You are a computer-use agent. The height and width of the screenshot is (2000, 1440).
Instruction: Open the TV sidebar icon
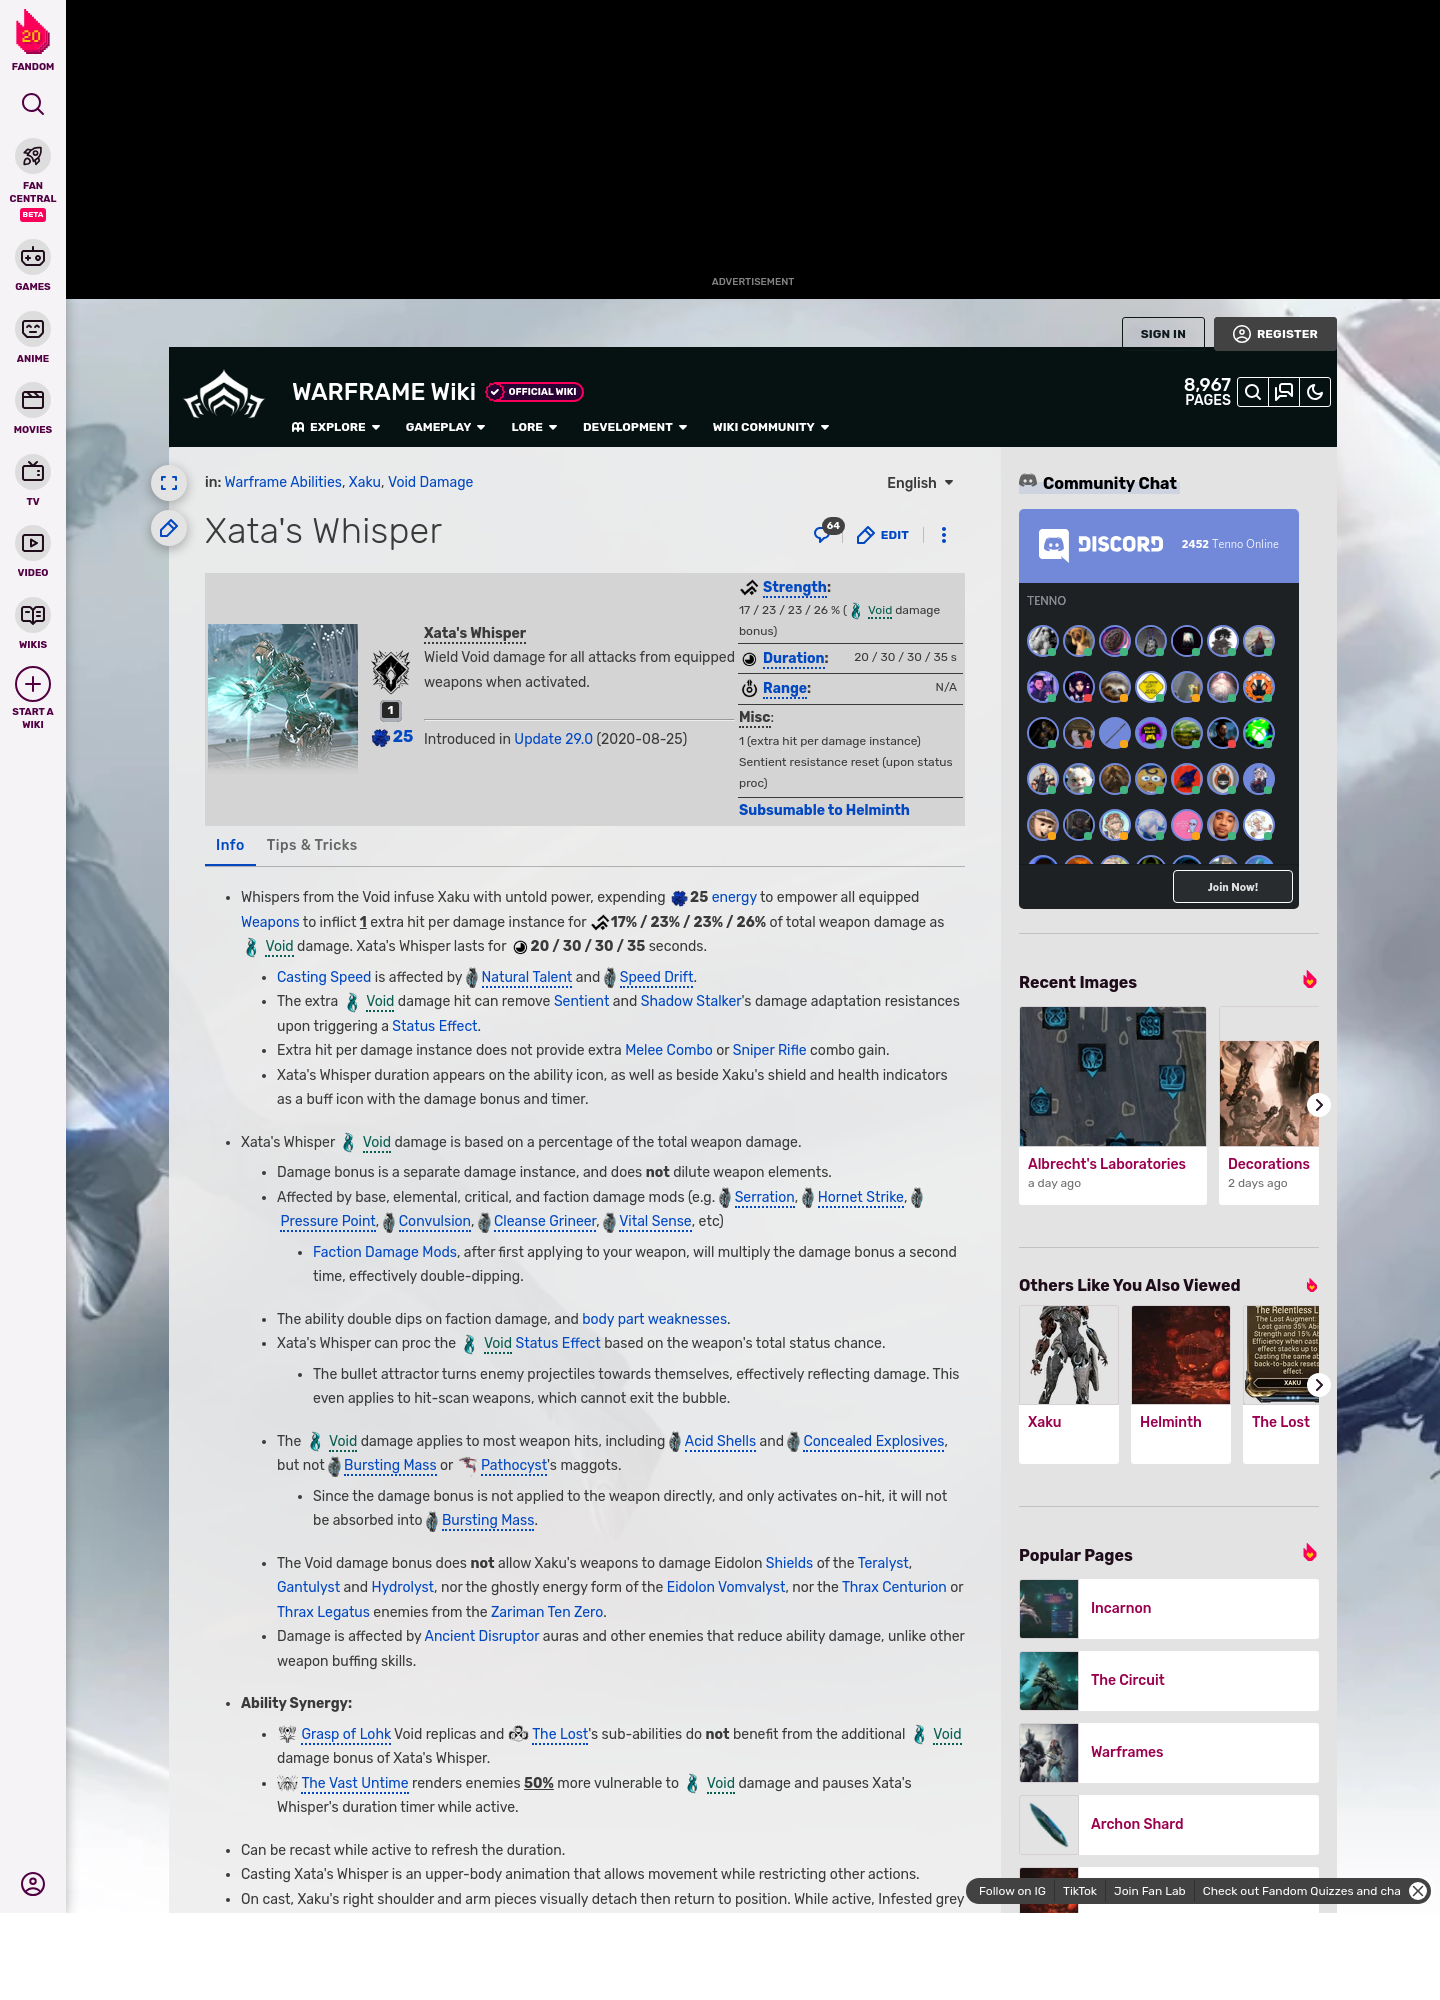[33, 471]
